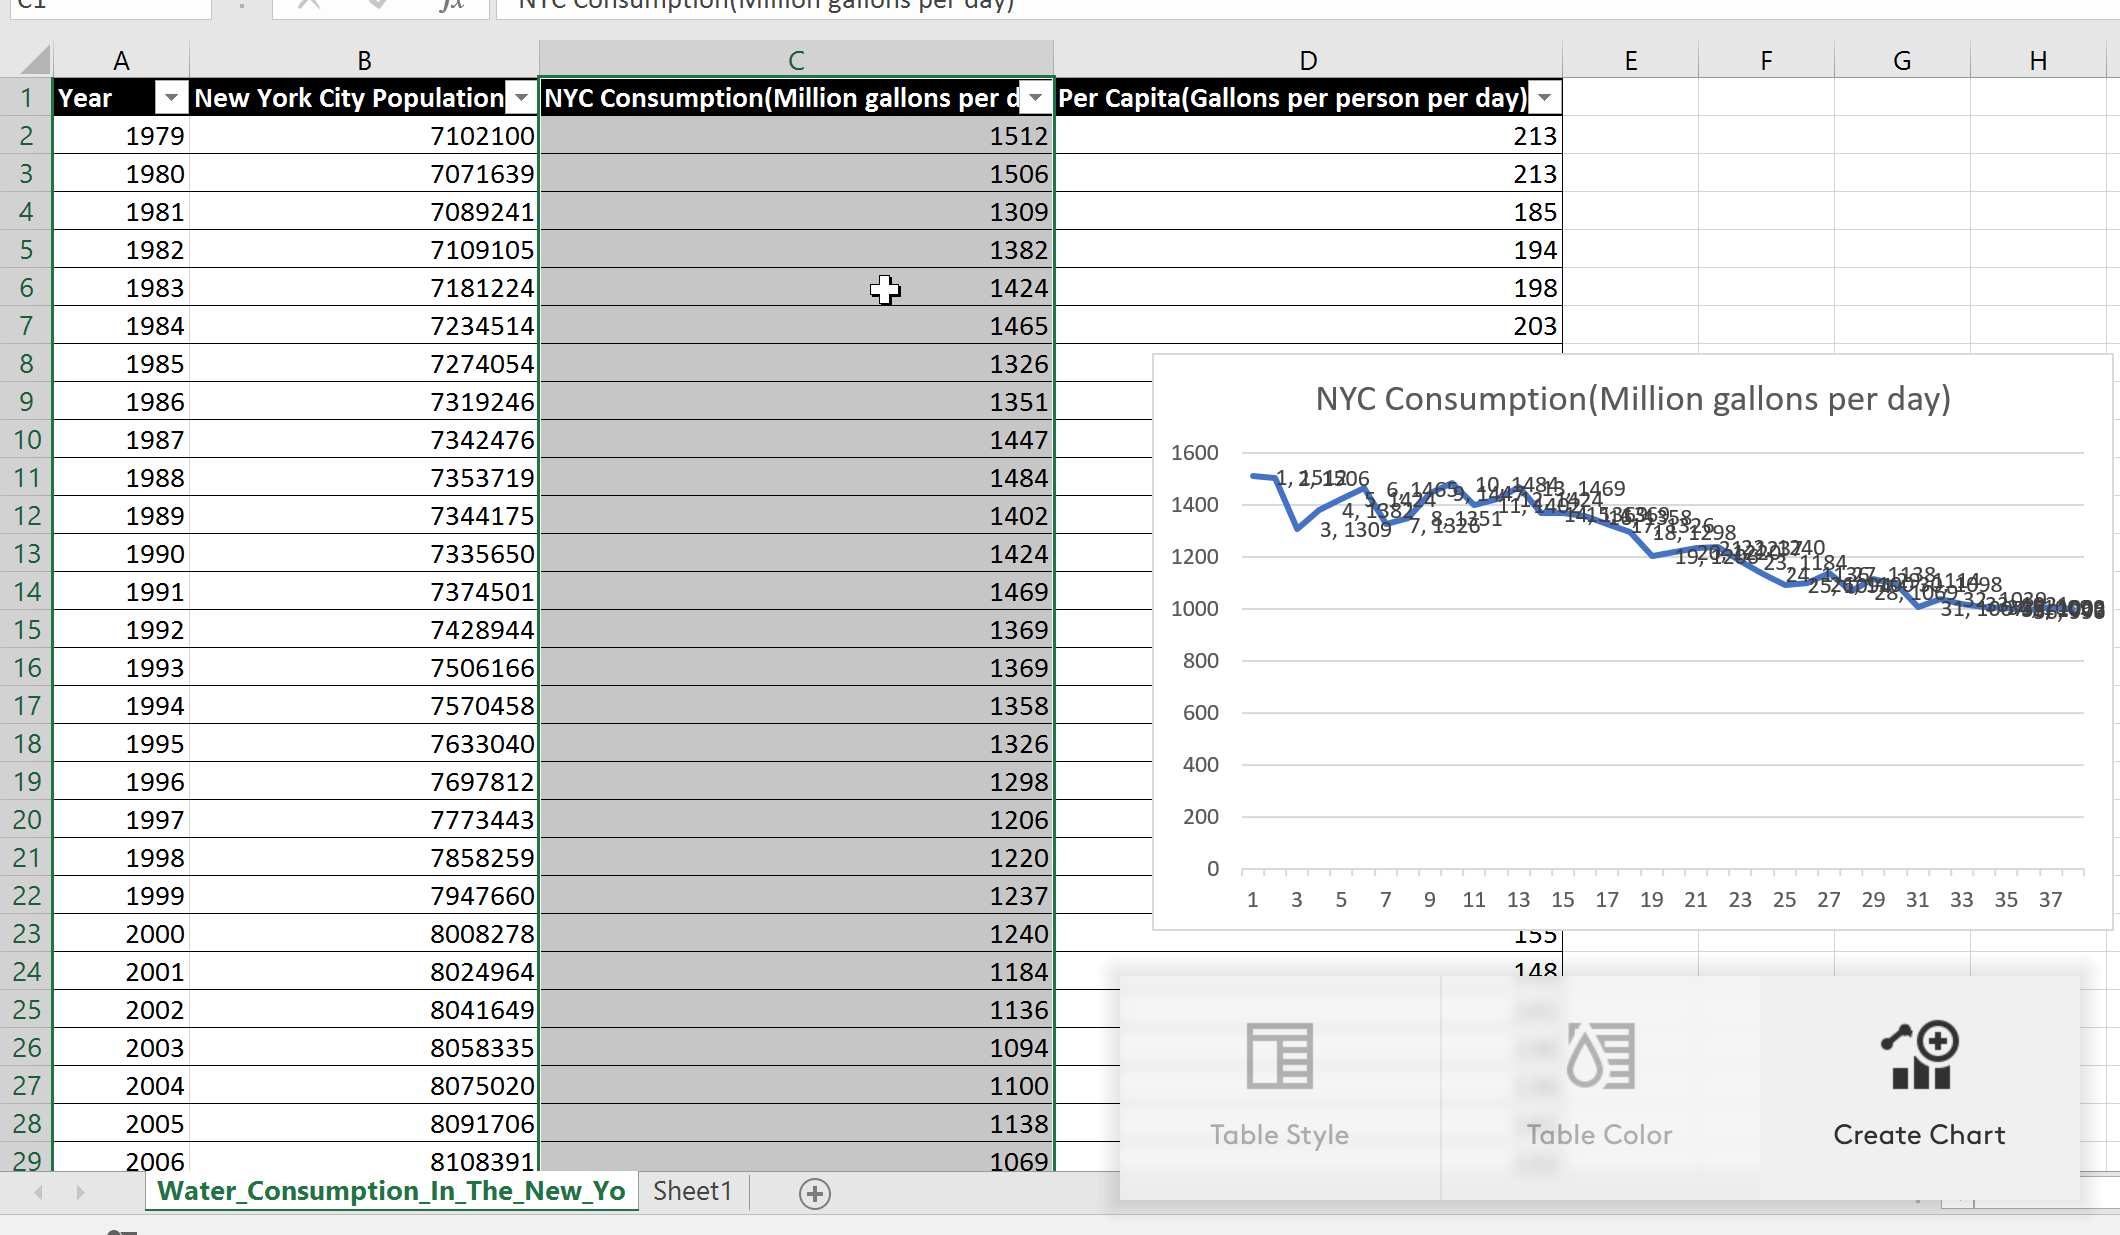The image size is (2120, 1235).
Task: Open the NYC Consumption column filter dropdown
Action: (x=1036, y=98)
